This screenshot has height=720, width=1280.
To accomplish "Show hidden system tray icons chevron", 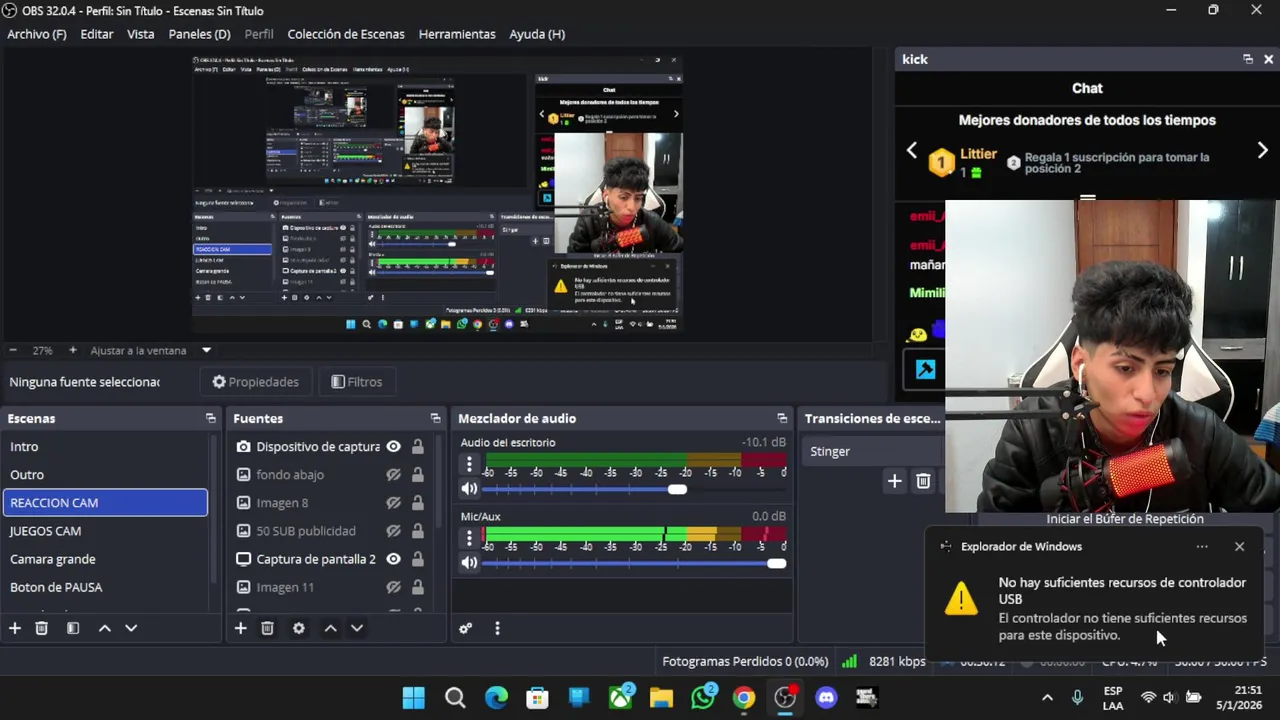I will pos(1047,698).
